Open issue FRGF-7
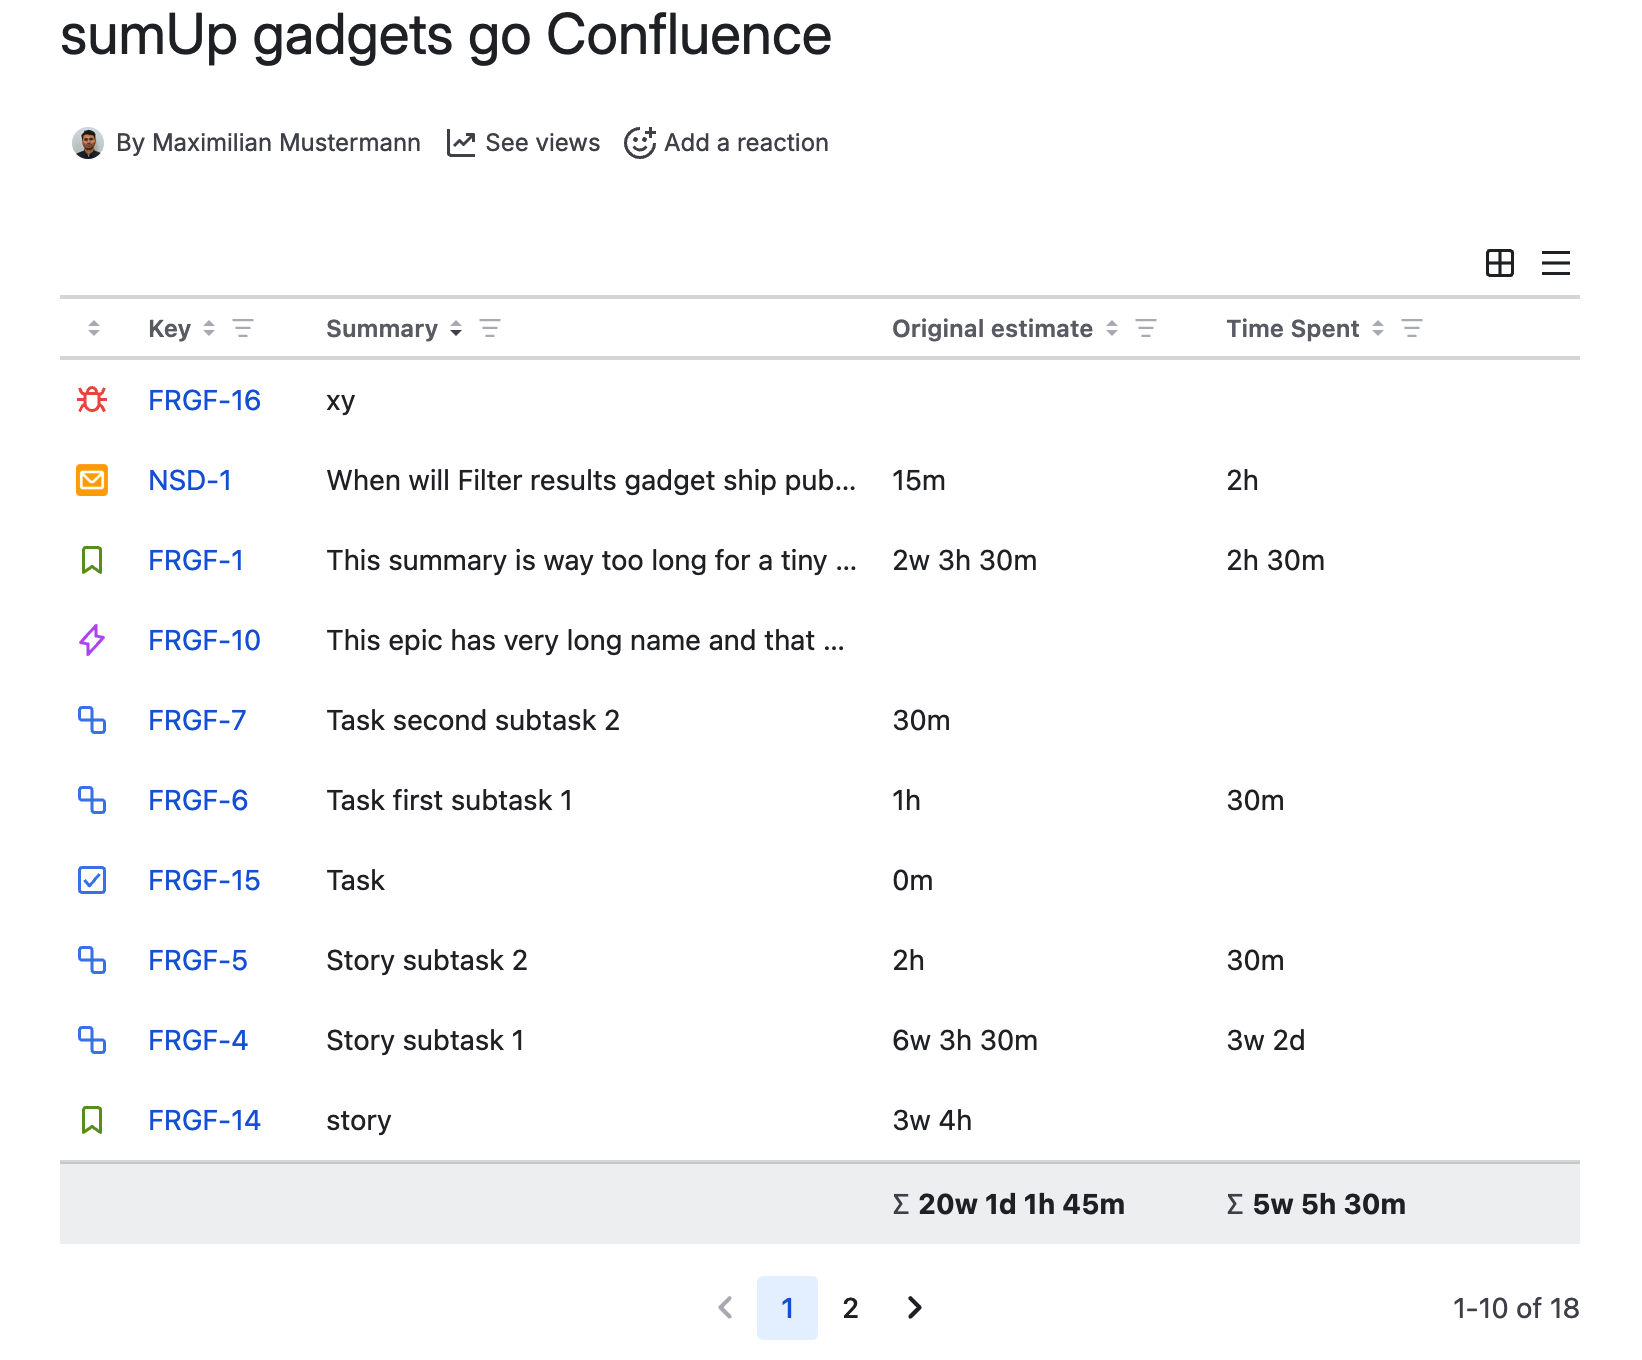 click(x=197, y=720)
